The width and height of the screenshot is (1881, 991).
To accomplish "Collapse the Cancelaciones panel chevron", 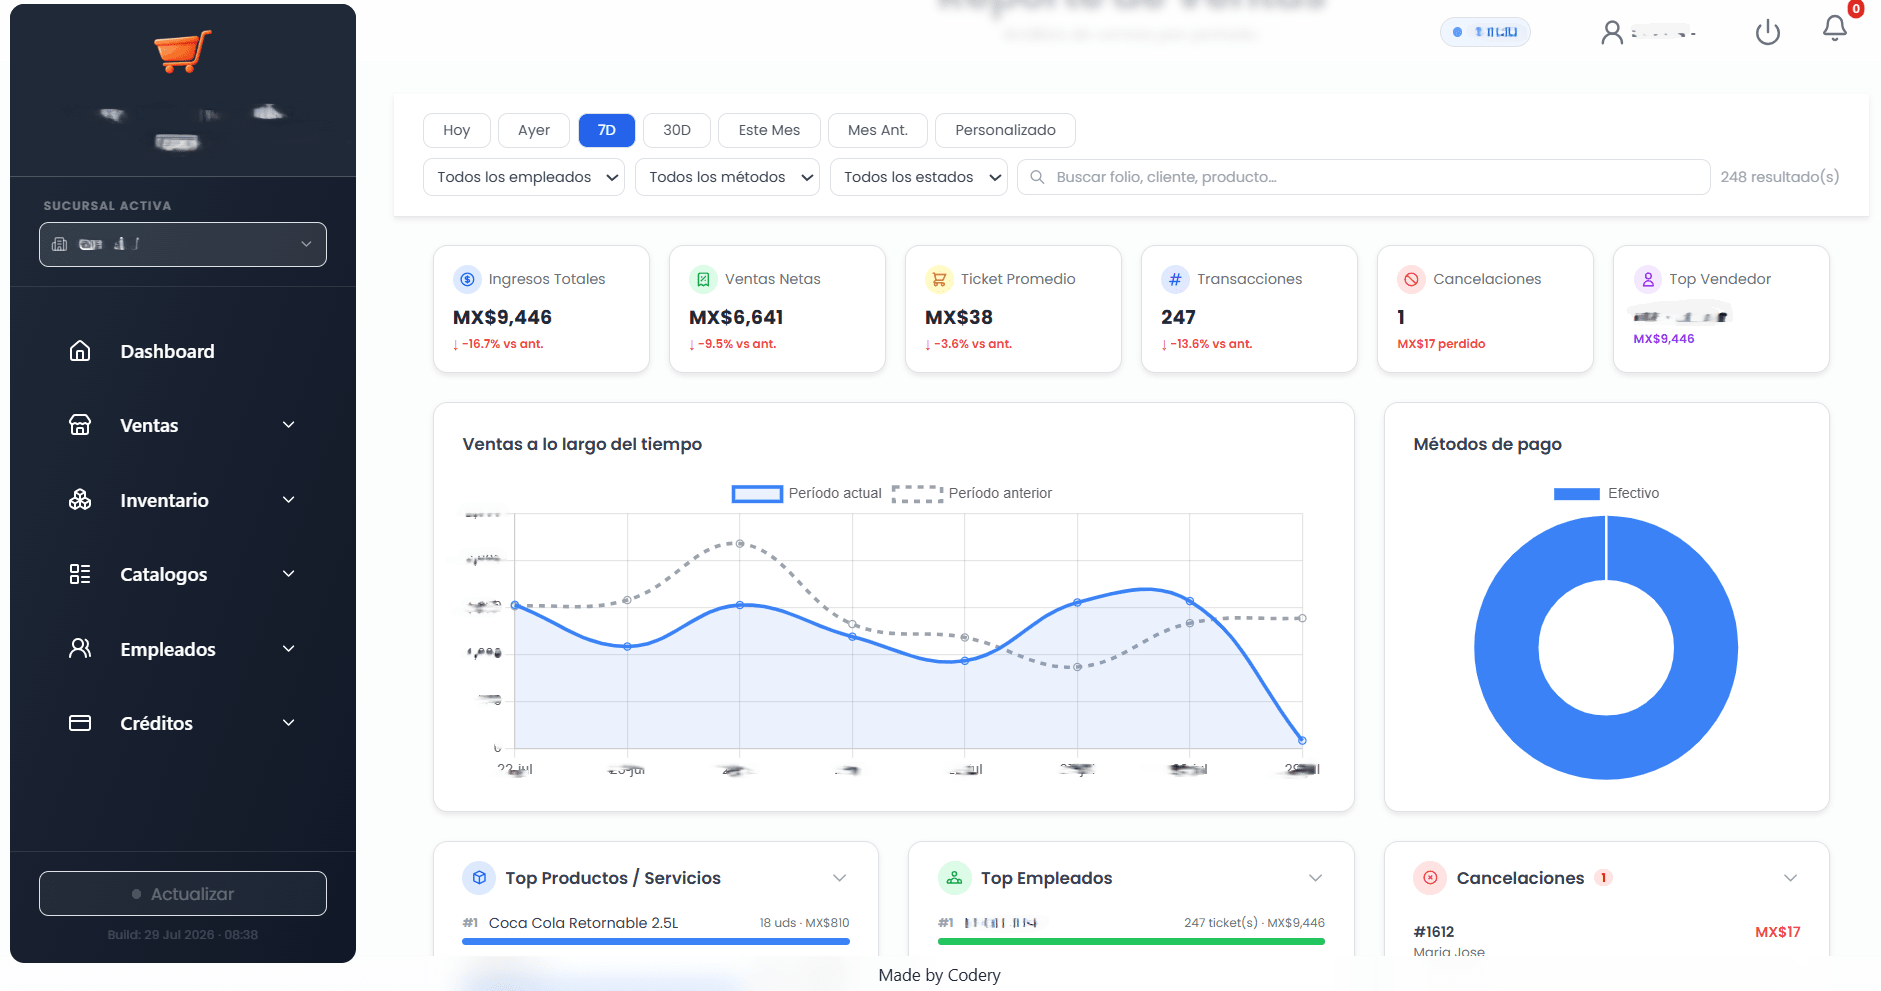I will click(x=1791, y=878).
